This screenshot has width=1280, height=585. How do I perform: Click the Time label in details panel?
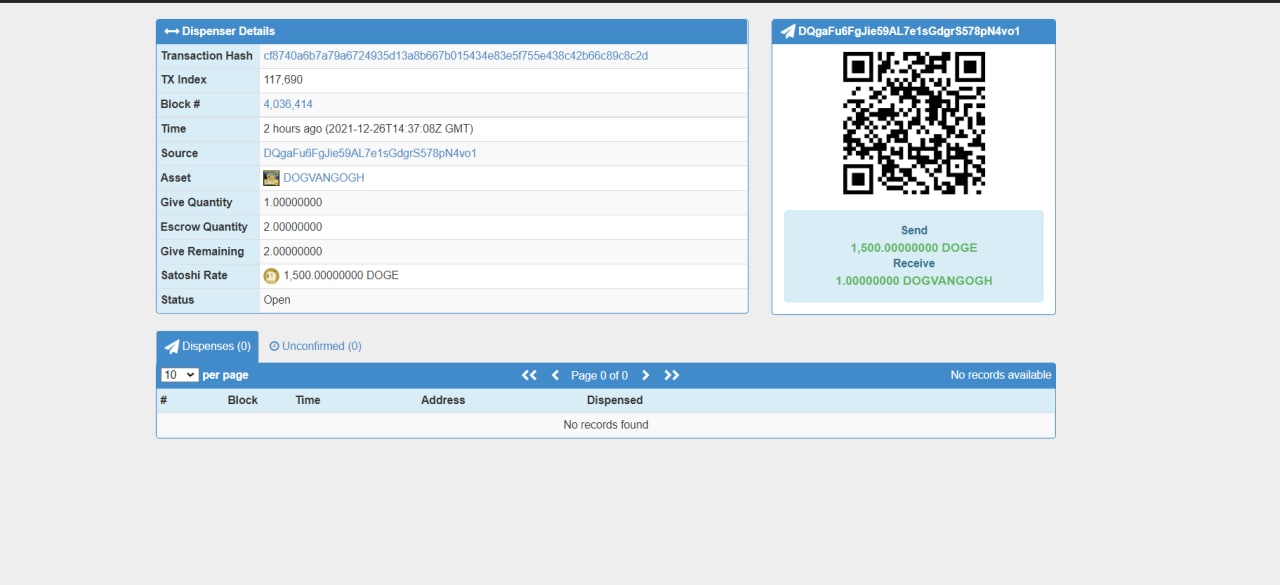coord(174,129)
